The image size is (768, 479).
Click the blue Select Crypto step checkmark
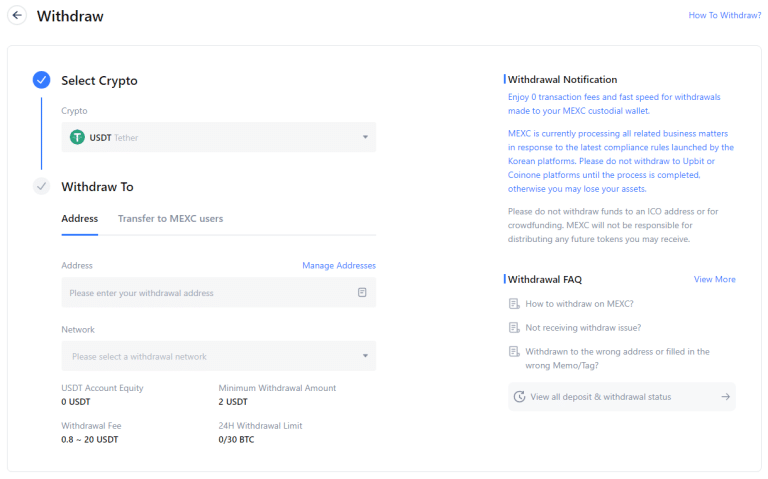[42, 80]
